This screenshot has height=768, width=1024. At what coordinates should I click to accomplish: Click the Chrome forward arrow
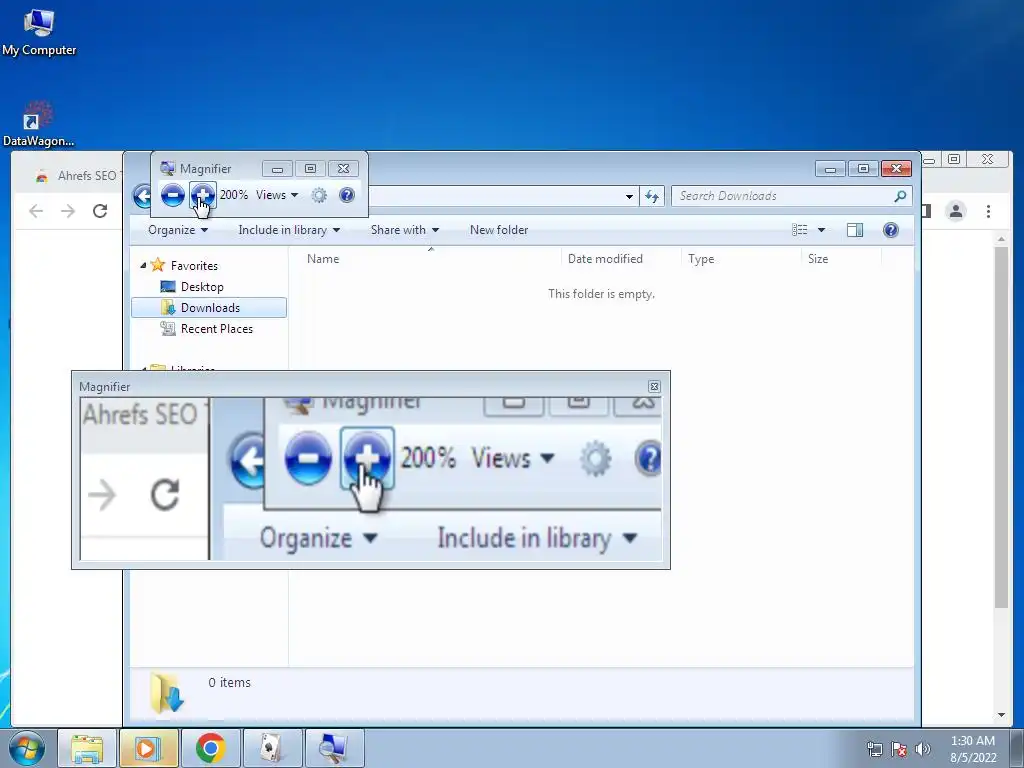point(68,211)
